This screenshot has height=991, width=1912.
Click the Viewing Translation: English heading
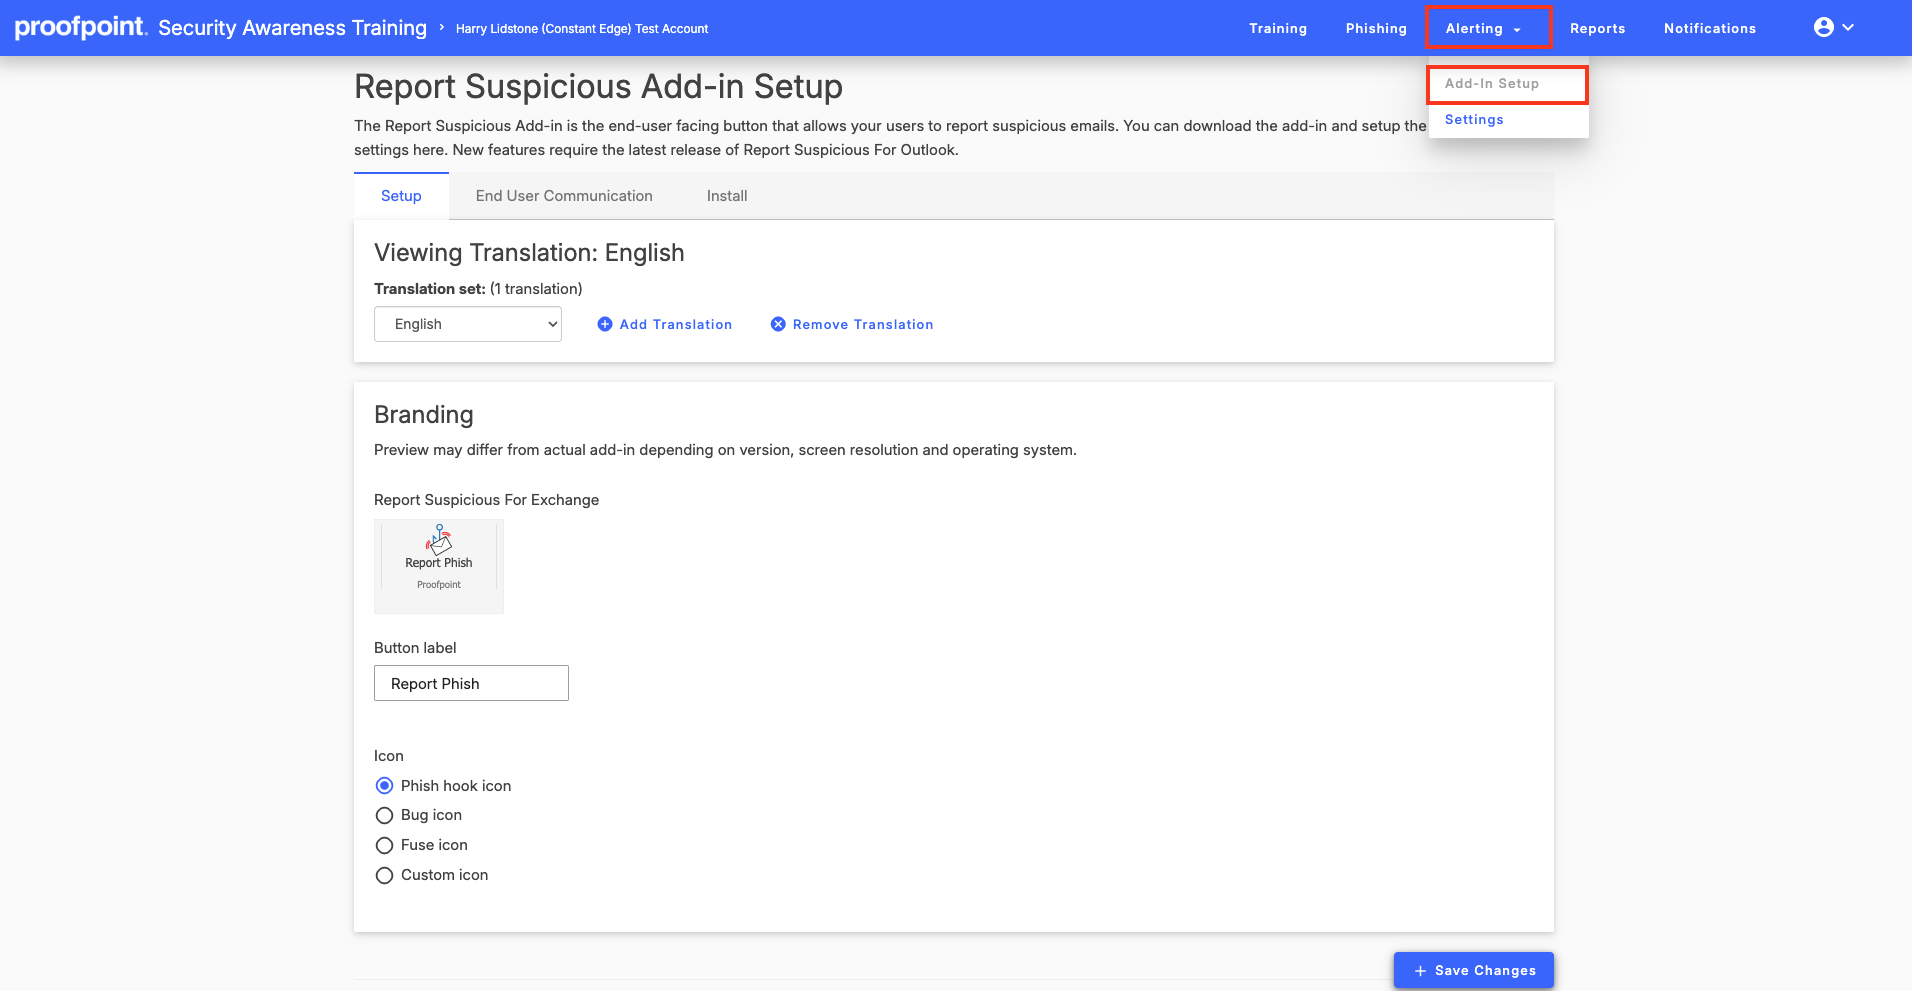[x=529, y=253]
